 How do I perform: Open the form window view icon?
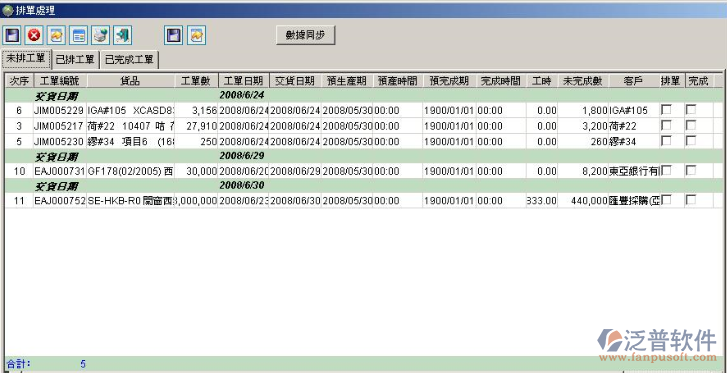[x=79, y=35]
